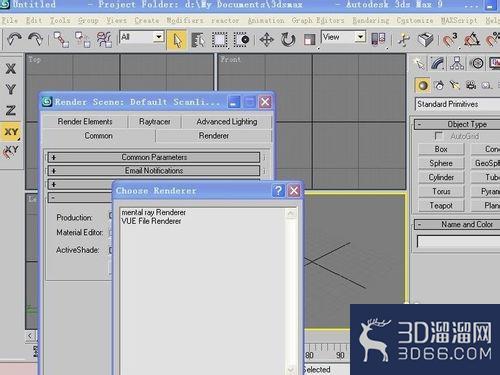Screen dimensions: 500x375
Task: Click the object name input field
Action: click(458, 241)
